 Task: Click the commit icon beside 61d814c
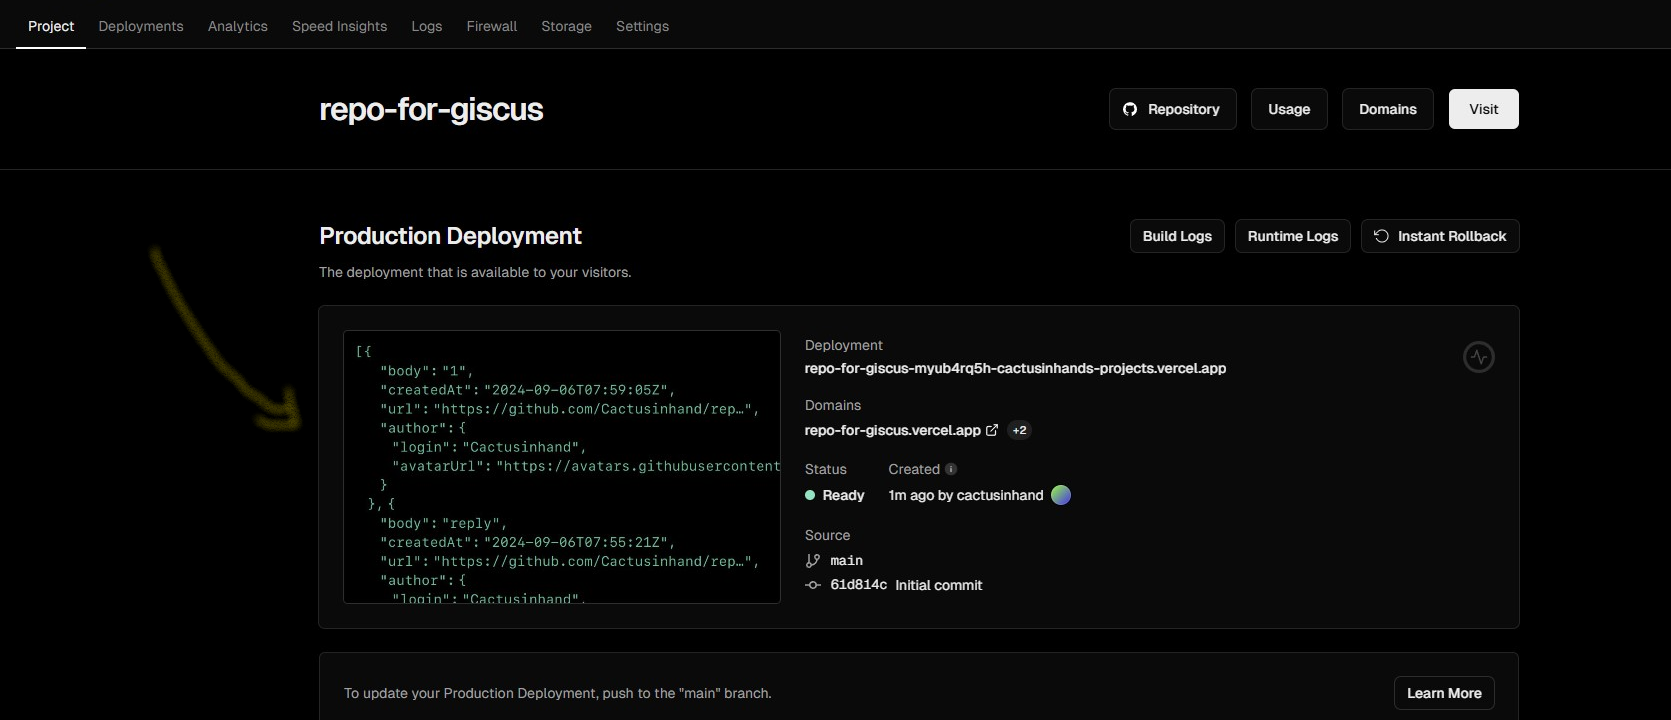tap(813, 585)
